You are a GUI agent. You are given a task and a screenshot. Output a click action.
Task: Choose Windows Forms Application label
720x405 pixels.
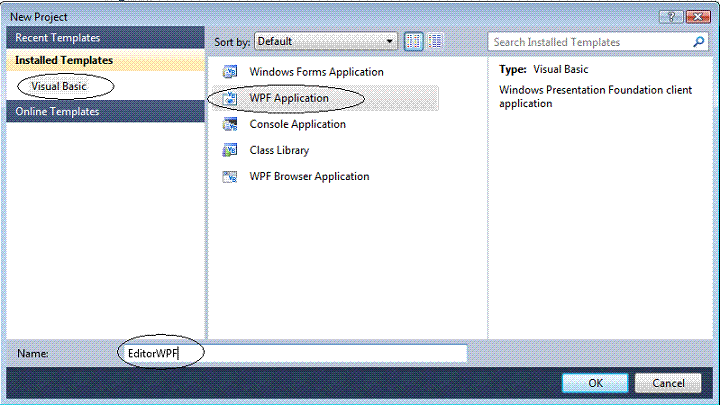pyautogui.click(x=316, y=72)
